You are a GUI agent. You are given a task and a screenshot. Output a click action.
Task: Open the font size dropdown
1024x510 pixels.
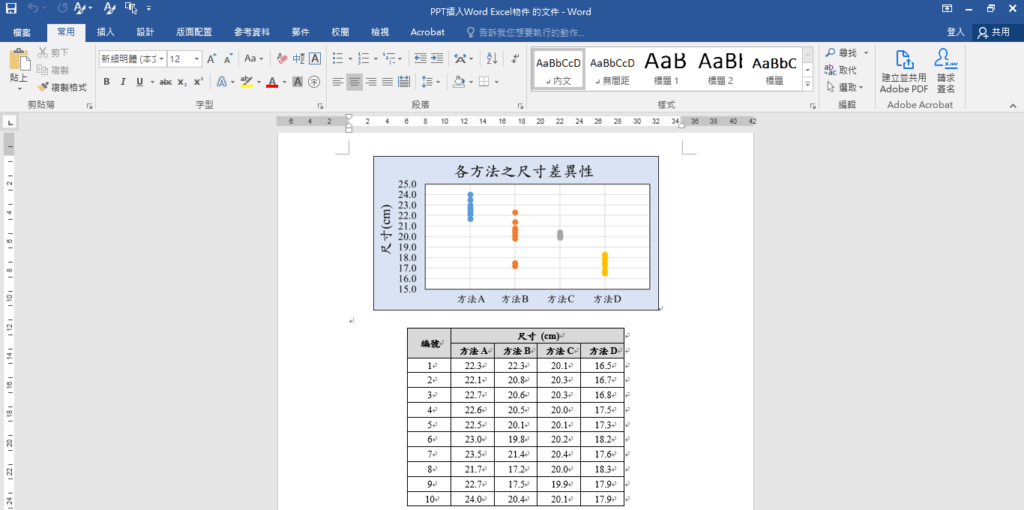[197, 59]
